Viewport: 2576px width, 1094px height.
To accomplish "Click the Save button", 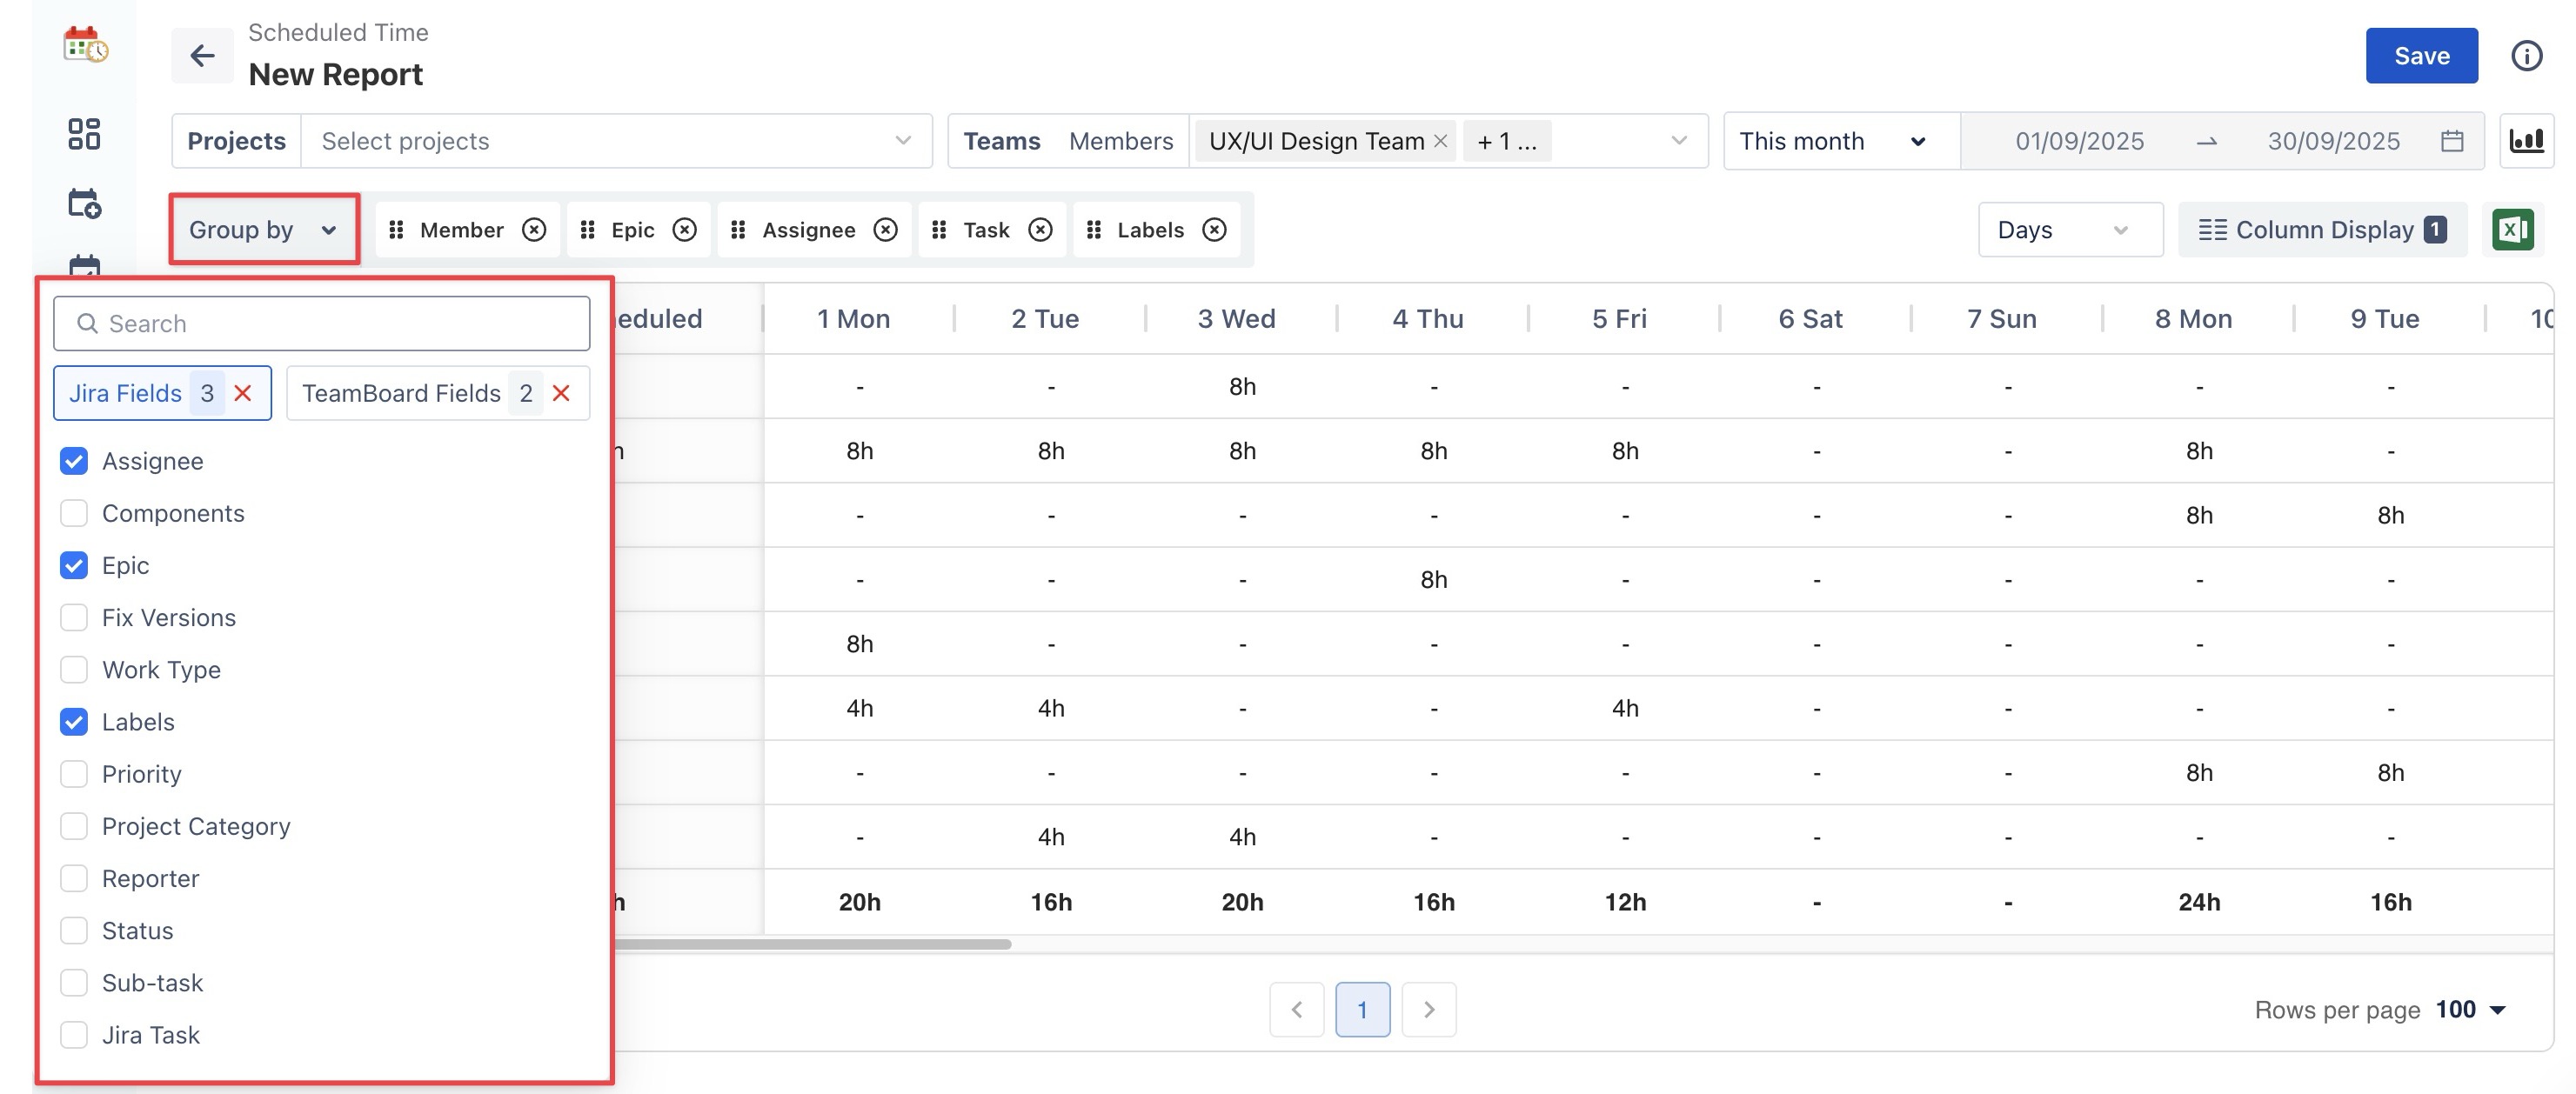I will pos(2420,56).
